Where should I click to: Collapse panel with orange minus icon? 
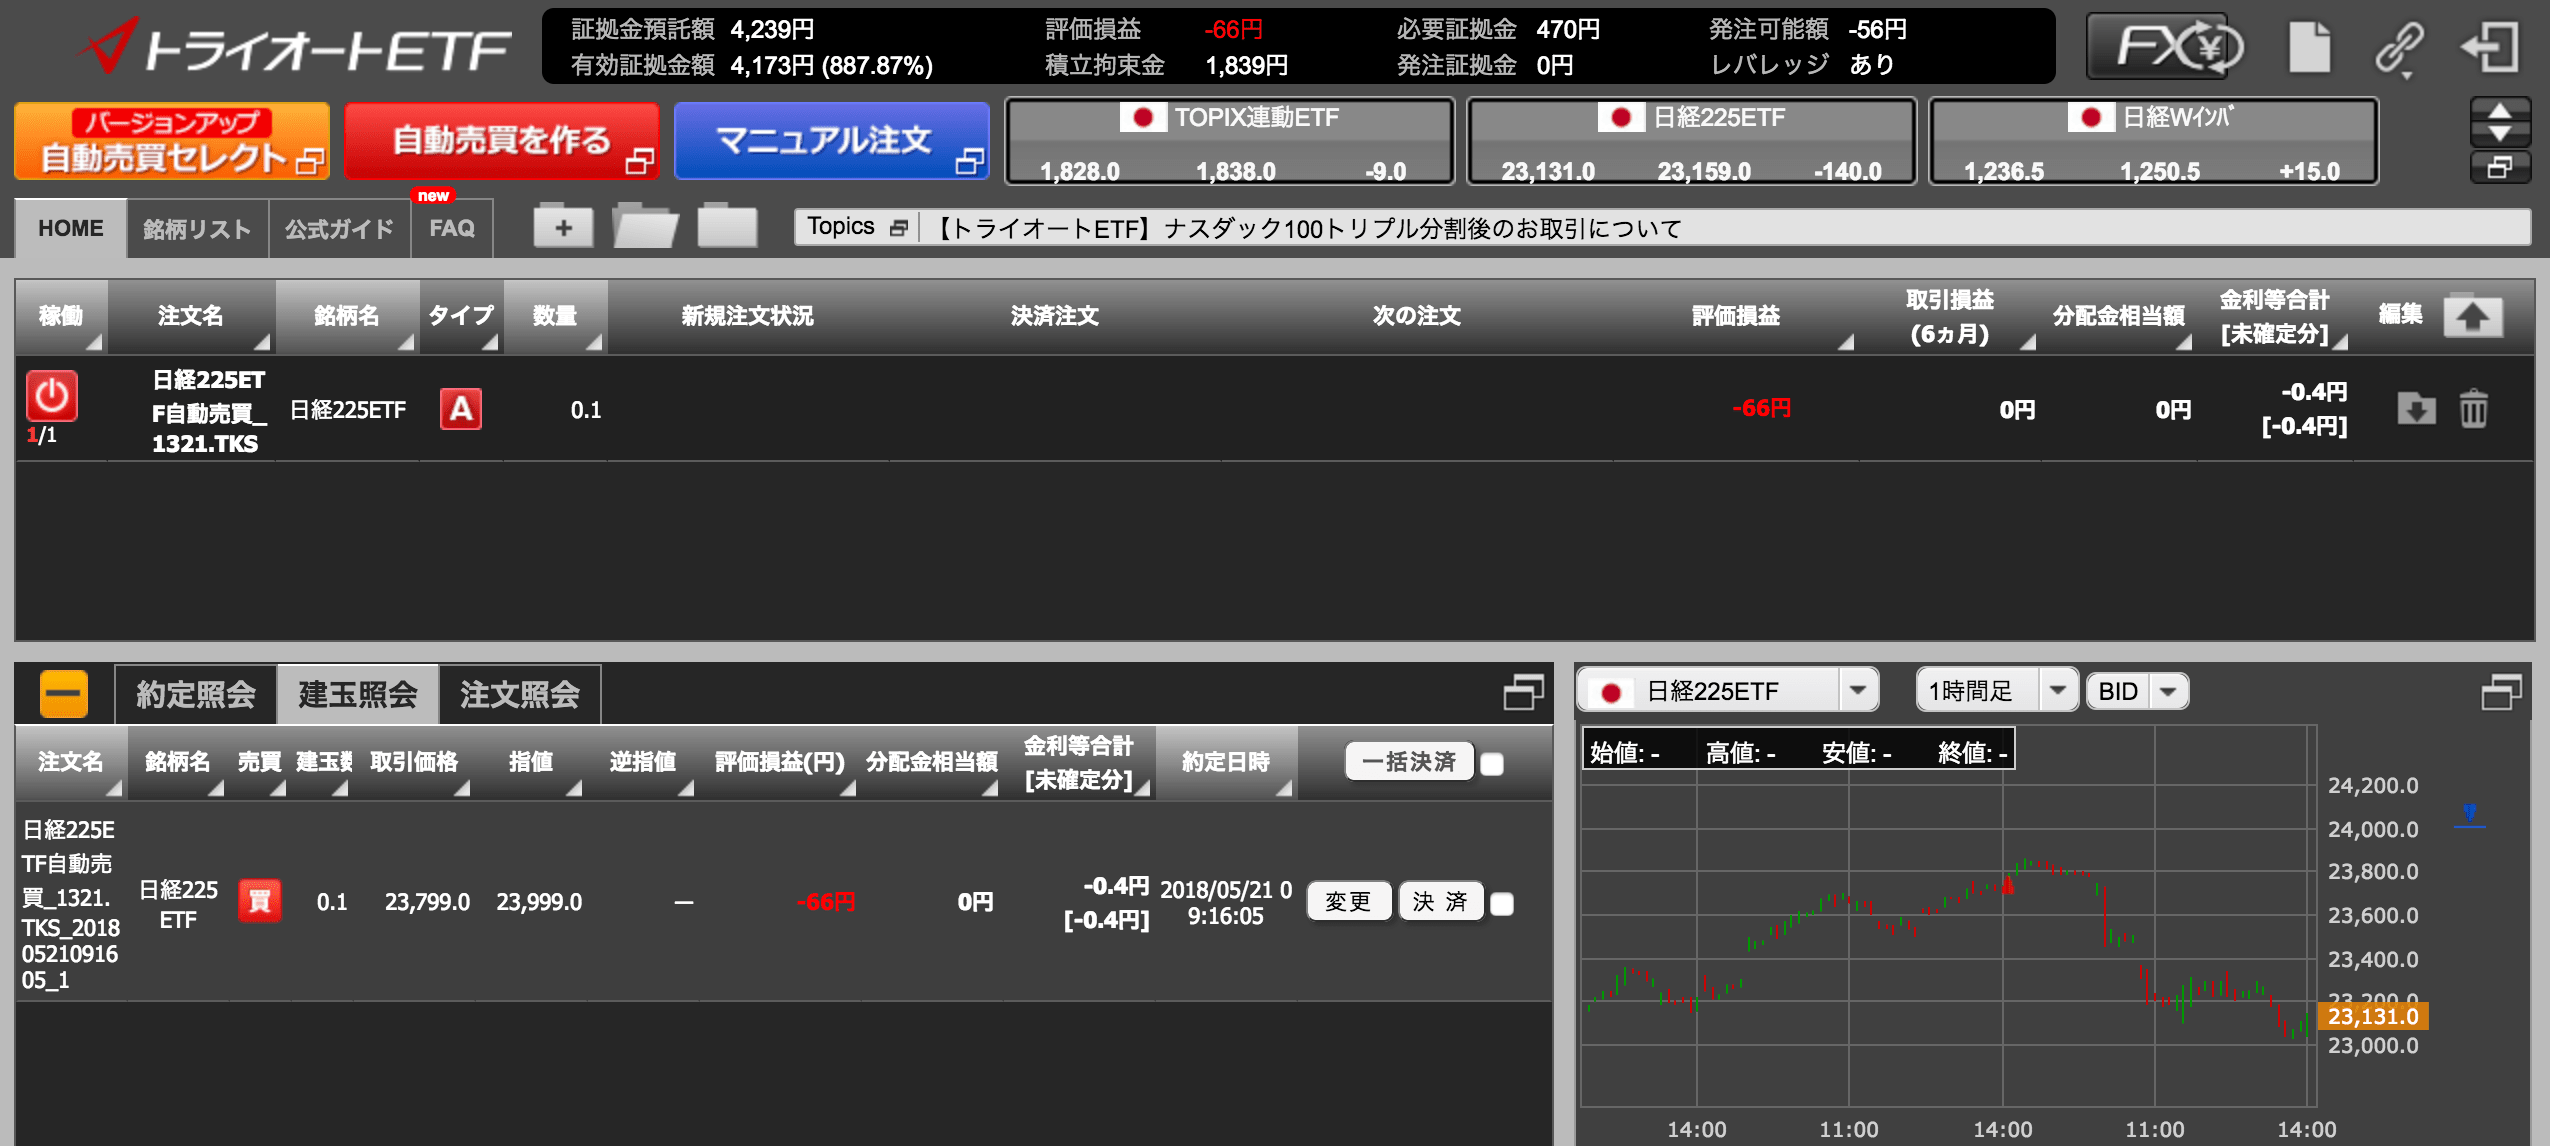[64, 693]
